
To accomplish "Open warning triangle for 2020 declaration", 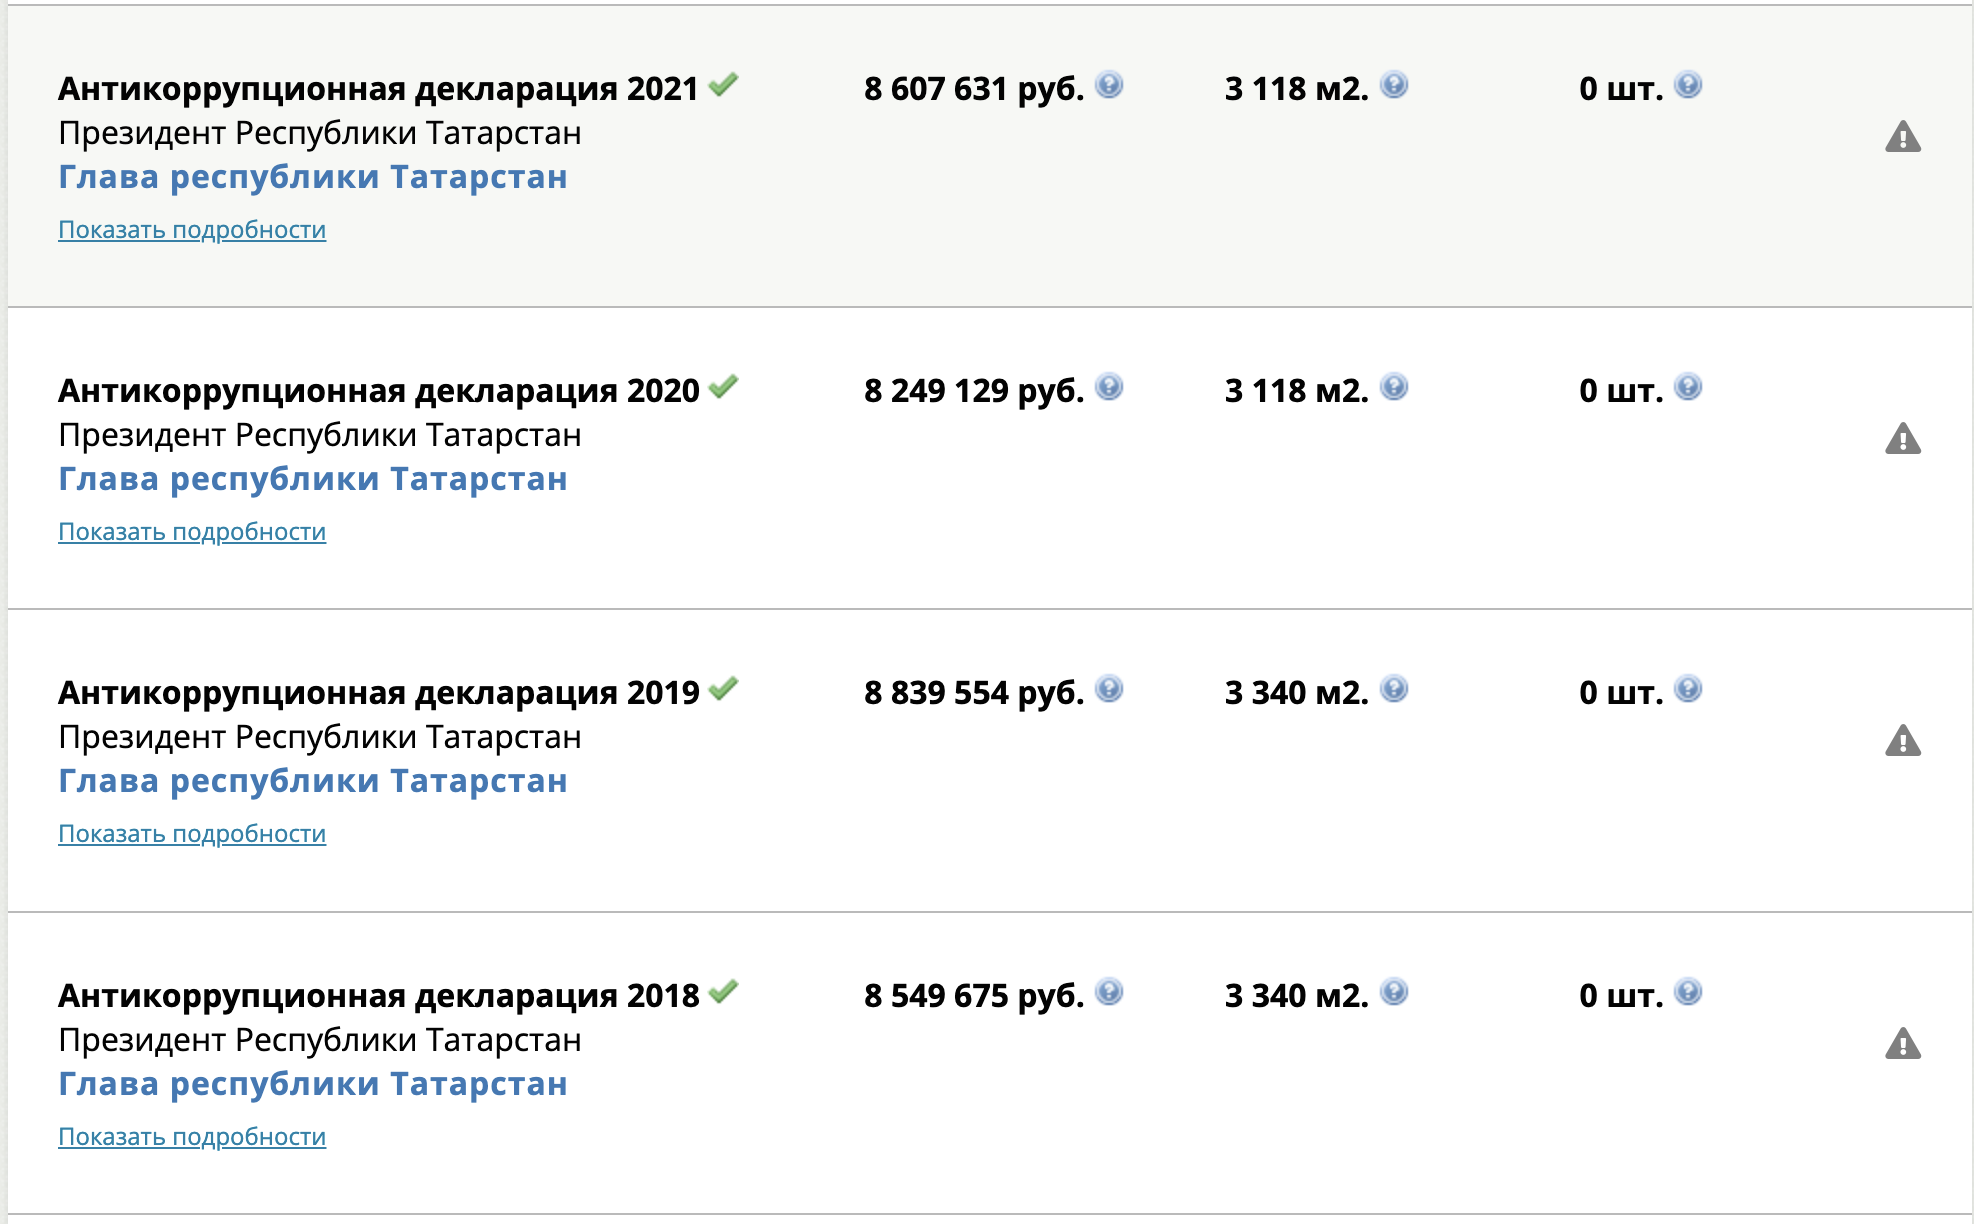I will click(x=1903, y=438).
